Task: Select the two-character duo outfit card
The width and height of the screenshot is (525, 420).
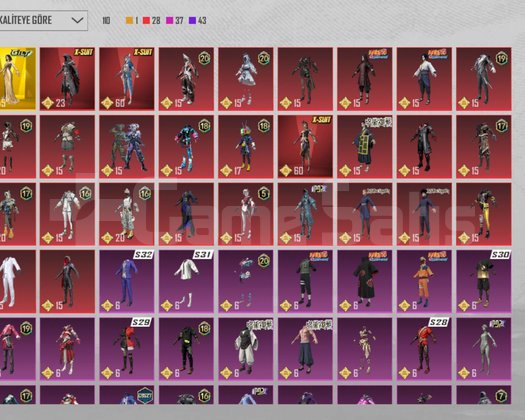Action: pyautogui.click(x=127, y=146)
